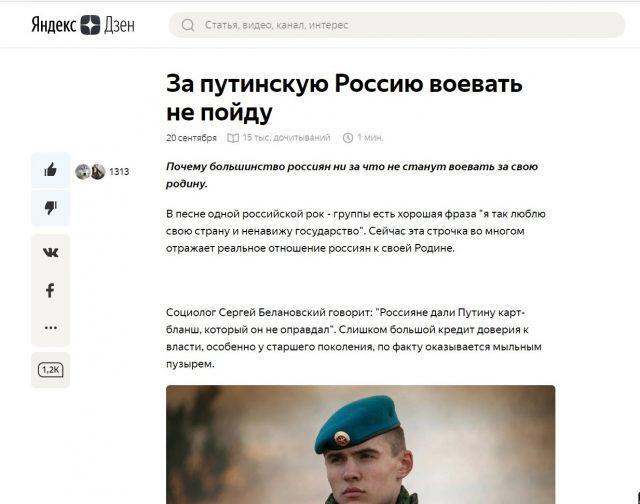This screenshot has width=640, height=504.
Task: Share the article to VK
Action: 51,253
